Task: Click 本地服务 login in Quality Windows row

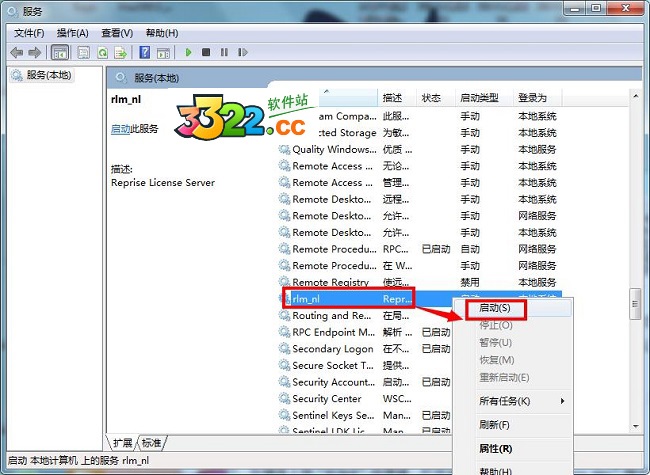Action: (x=537, y=150)
